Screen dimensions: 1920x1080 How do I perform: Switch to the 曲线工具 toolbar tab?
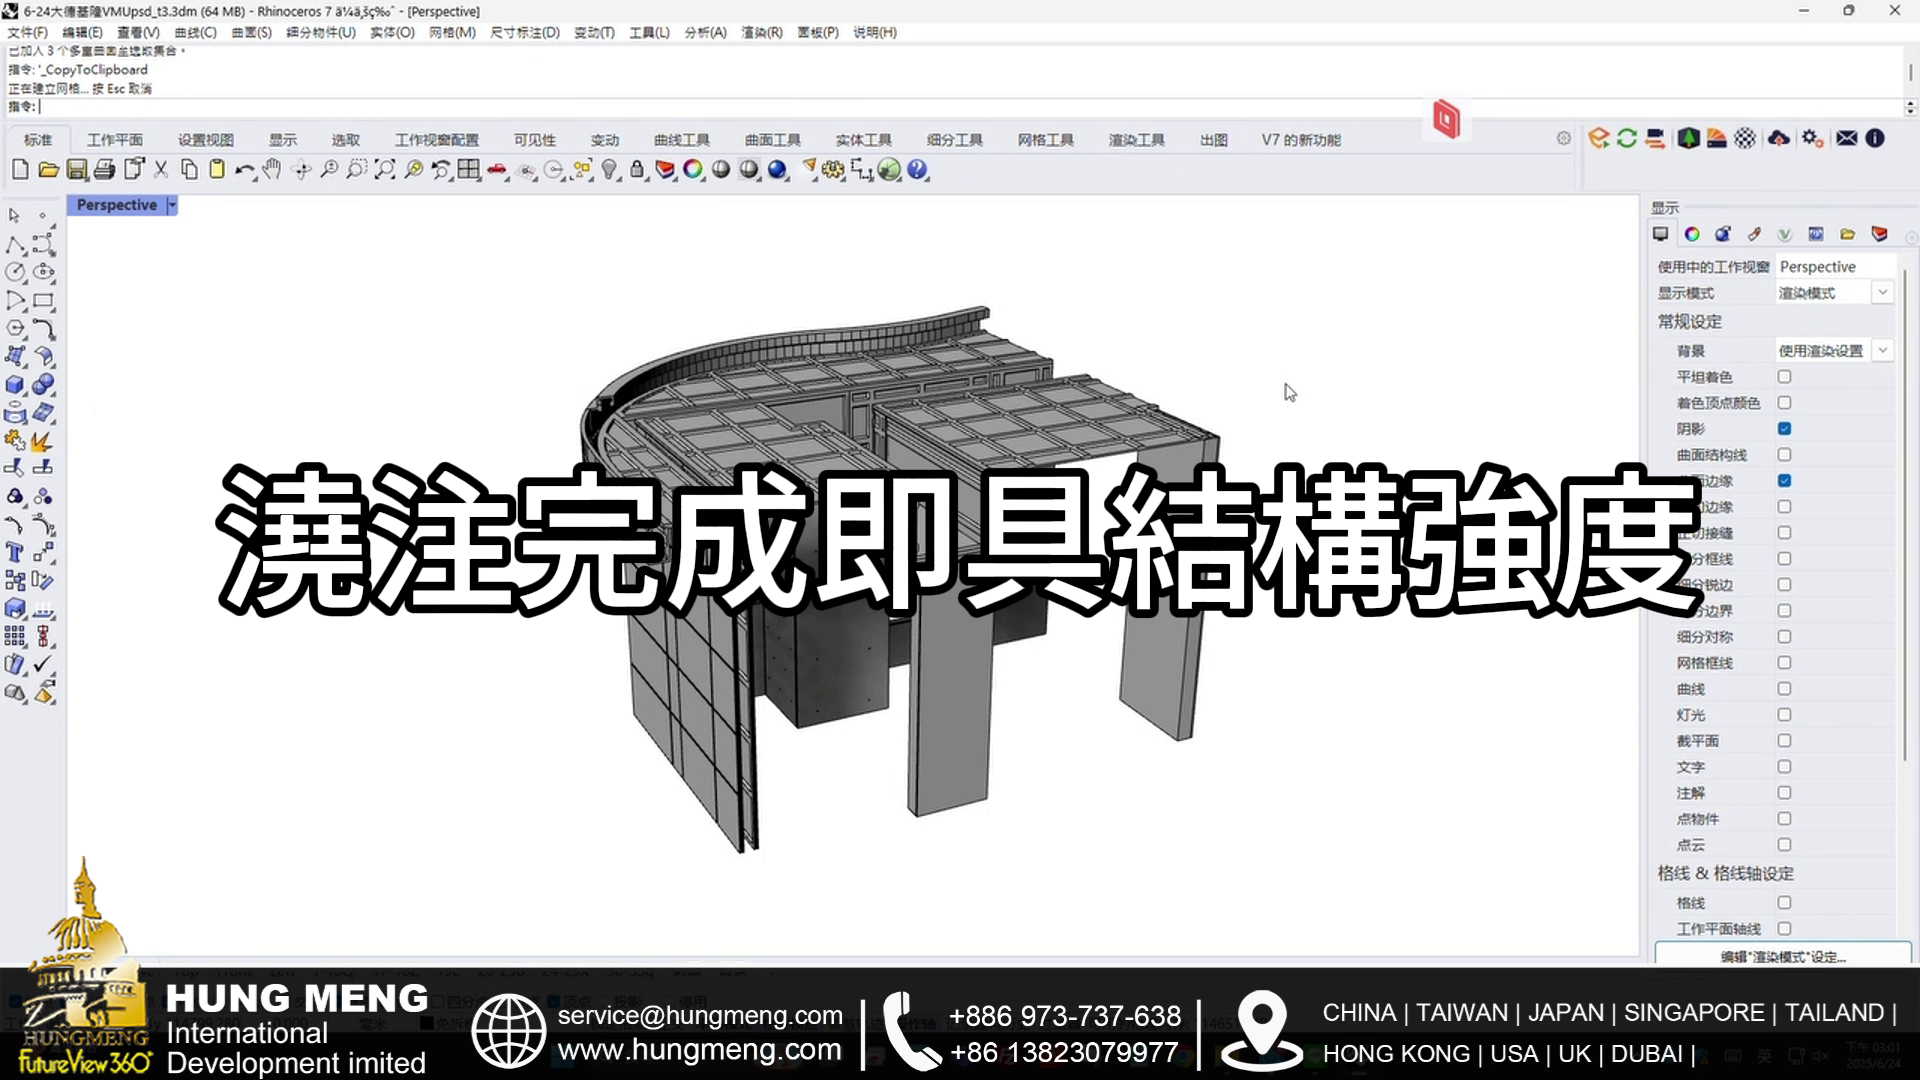tap(681, 140)
